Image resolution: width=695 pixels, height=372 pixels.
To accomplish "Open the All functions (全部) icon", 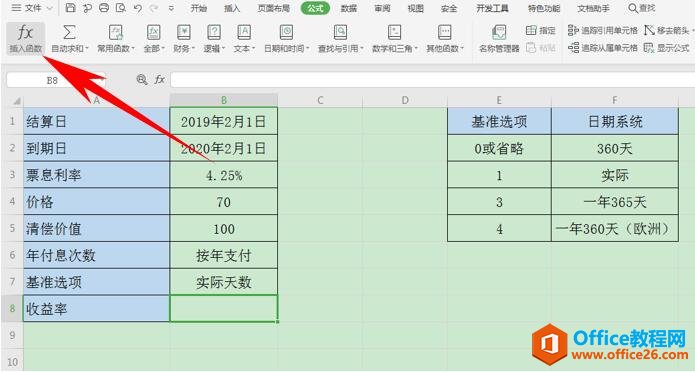I will [x=153, y=32].
